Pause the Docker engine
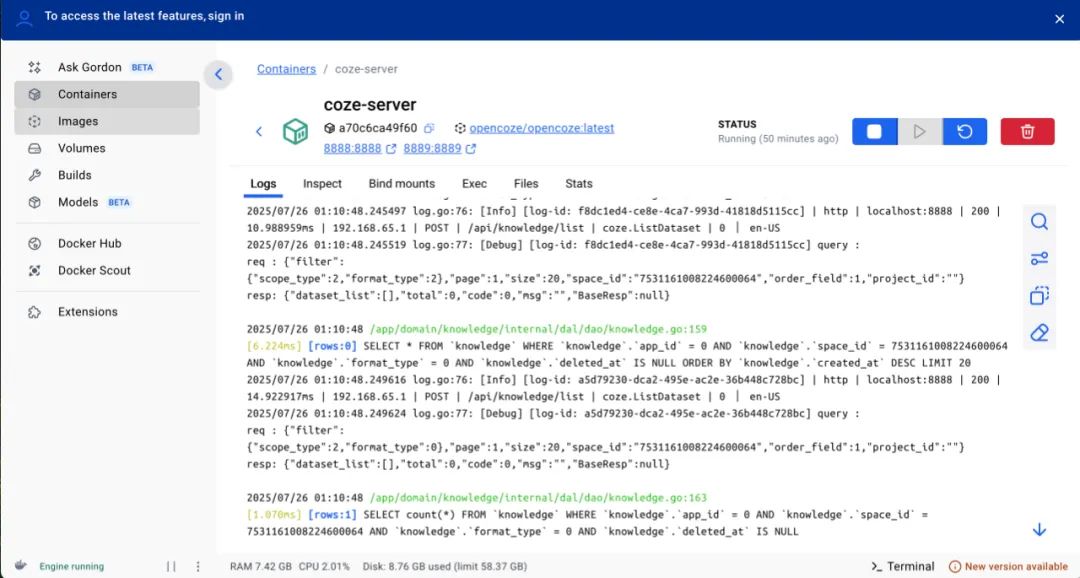This screenshot has height=578, width=1080. click(171, 566)
